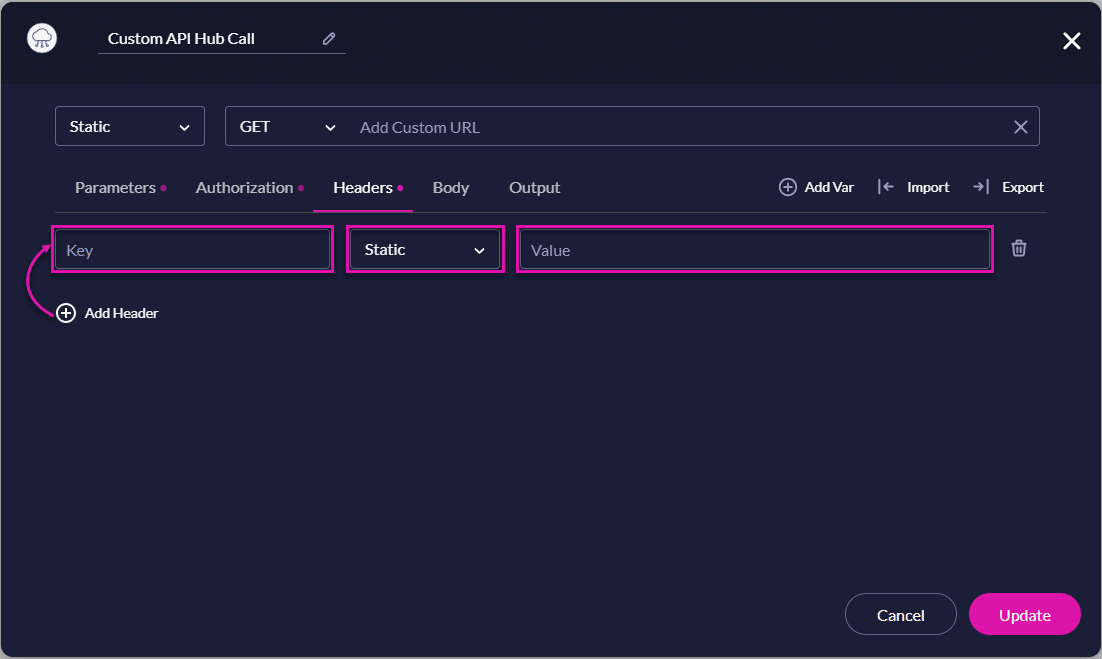
Task: Close the Custom API Hub Call dialog
Action: click(1071, 41)
